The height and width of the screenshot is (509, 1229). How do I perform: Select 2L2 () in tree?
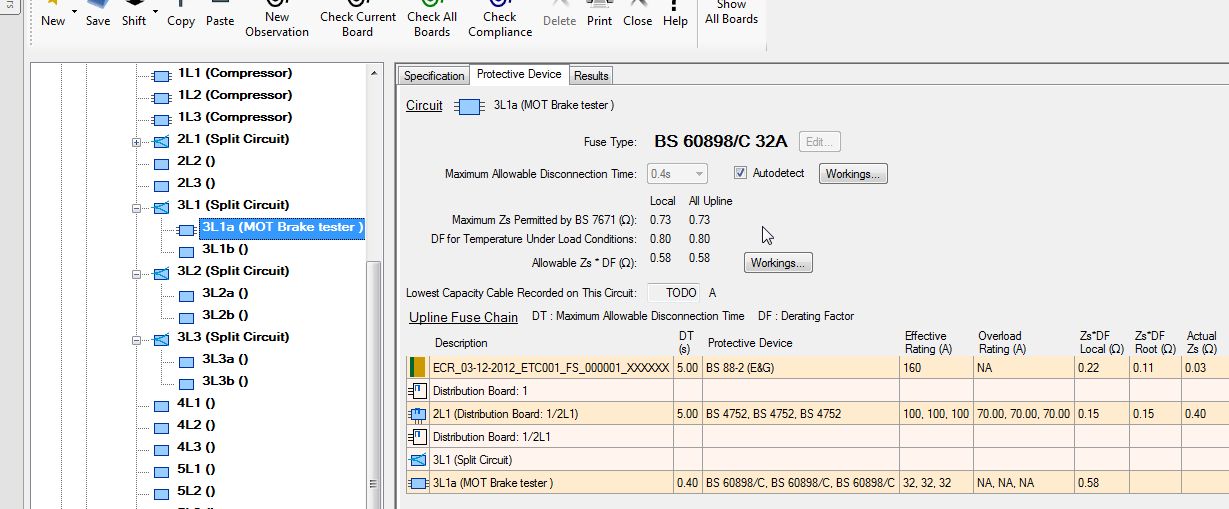coord(196,161)
